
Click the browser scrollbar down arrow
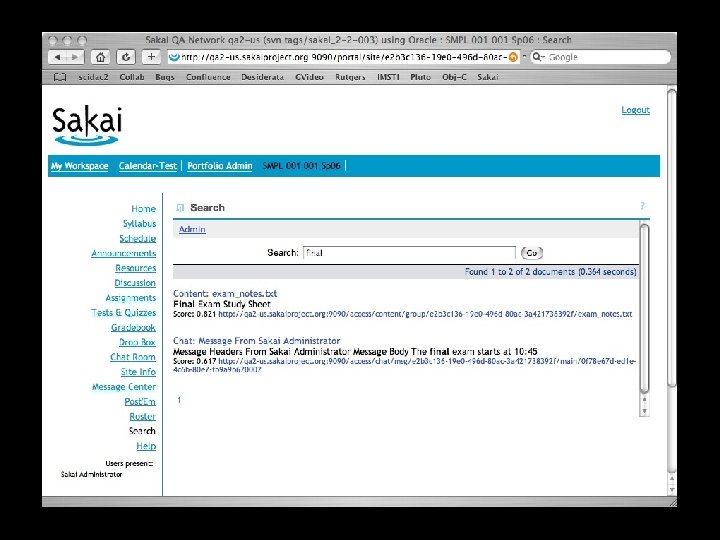(672, 490)
